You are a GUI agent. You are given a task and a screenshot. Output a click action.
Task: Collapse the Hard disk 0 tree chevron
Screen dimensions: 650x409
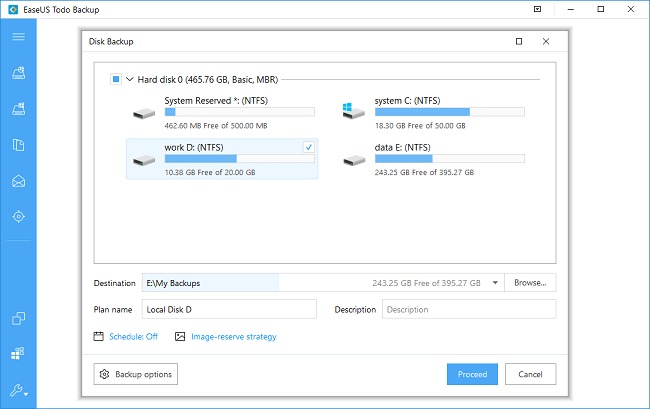[x=129, y=78]
